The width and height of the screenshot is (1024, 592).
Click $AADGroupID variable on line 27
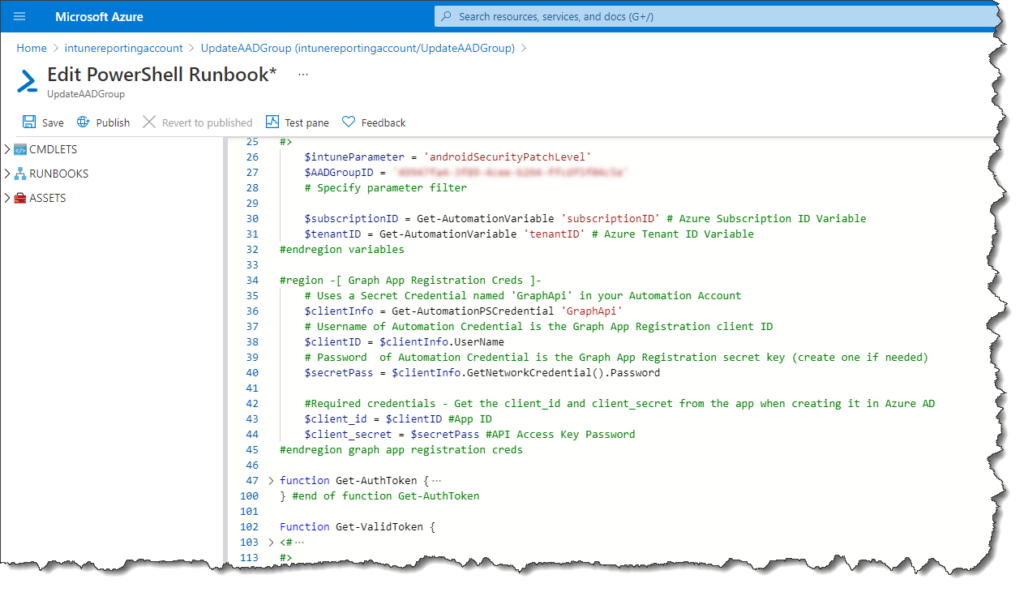(x=338, y=173)
